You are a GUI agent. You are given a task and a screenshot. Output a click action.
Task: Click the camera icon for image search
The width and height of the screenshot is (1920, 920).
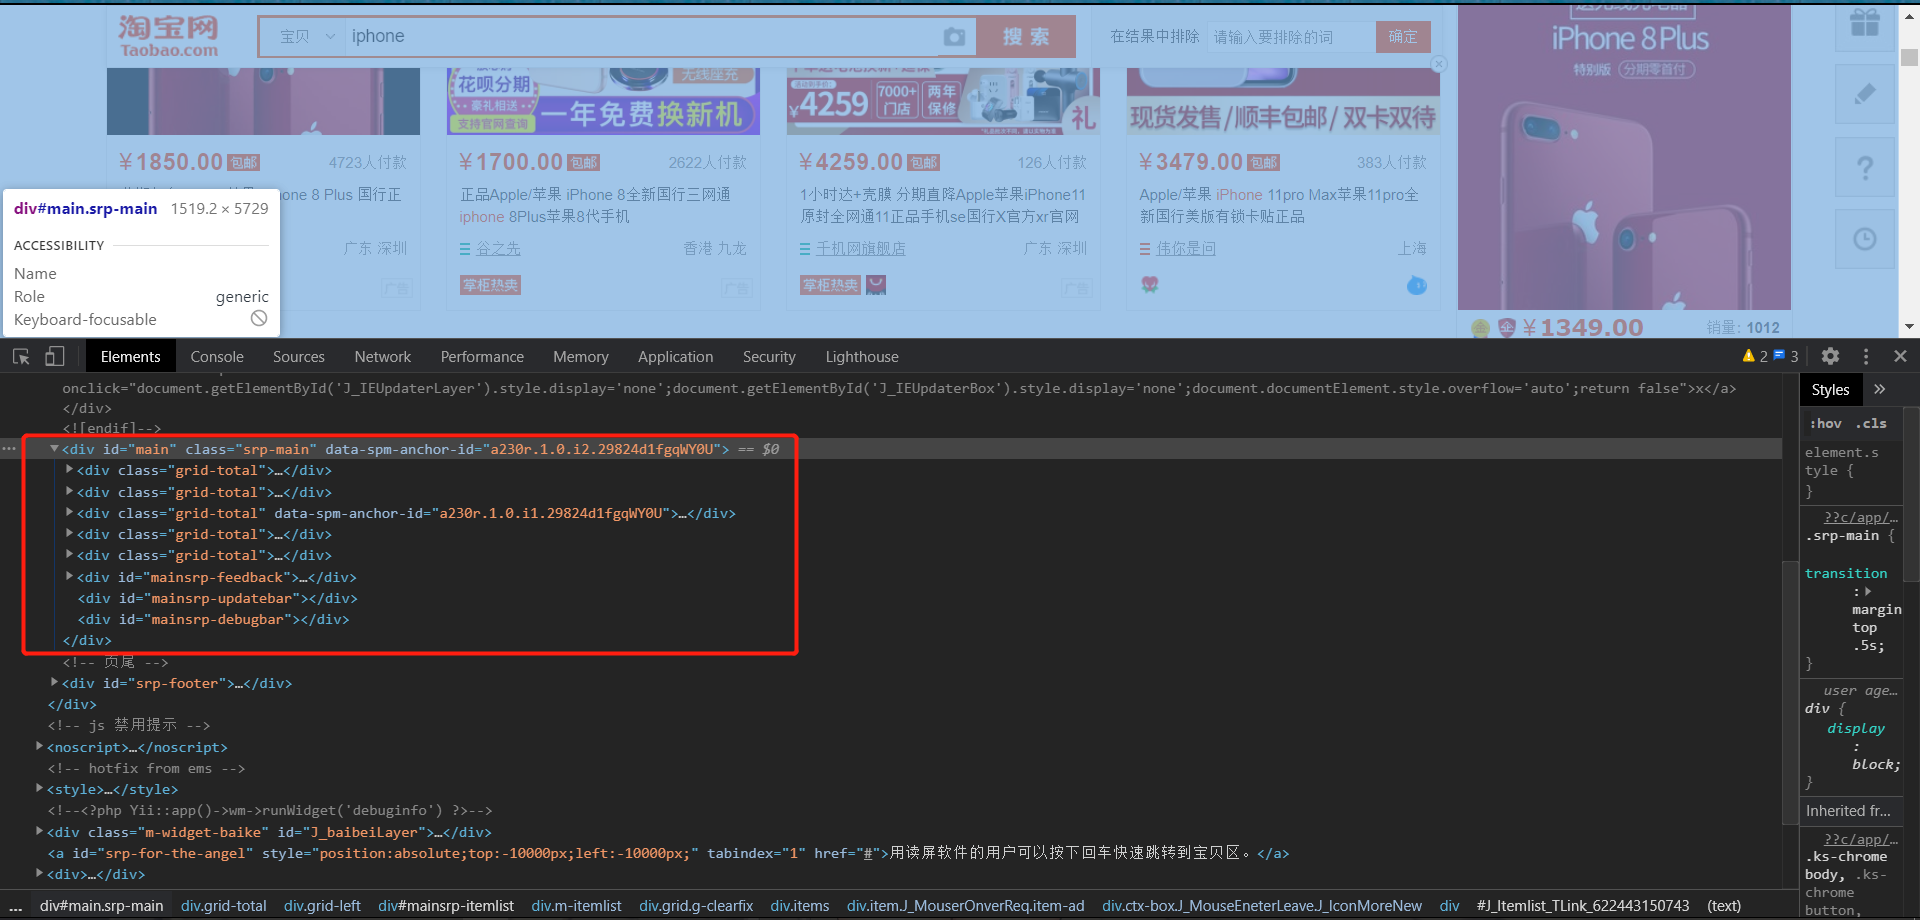point(955,36)
